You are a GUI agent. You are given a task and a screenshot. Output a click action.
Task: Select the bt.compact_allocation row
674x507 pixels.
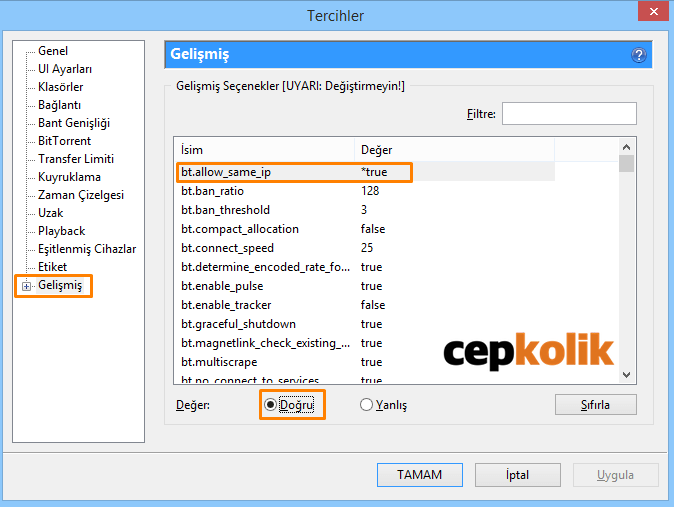click(x=365, y=229)
